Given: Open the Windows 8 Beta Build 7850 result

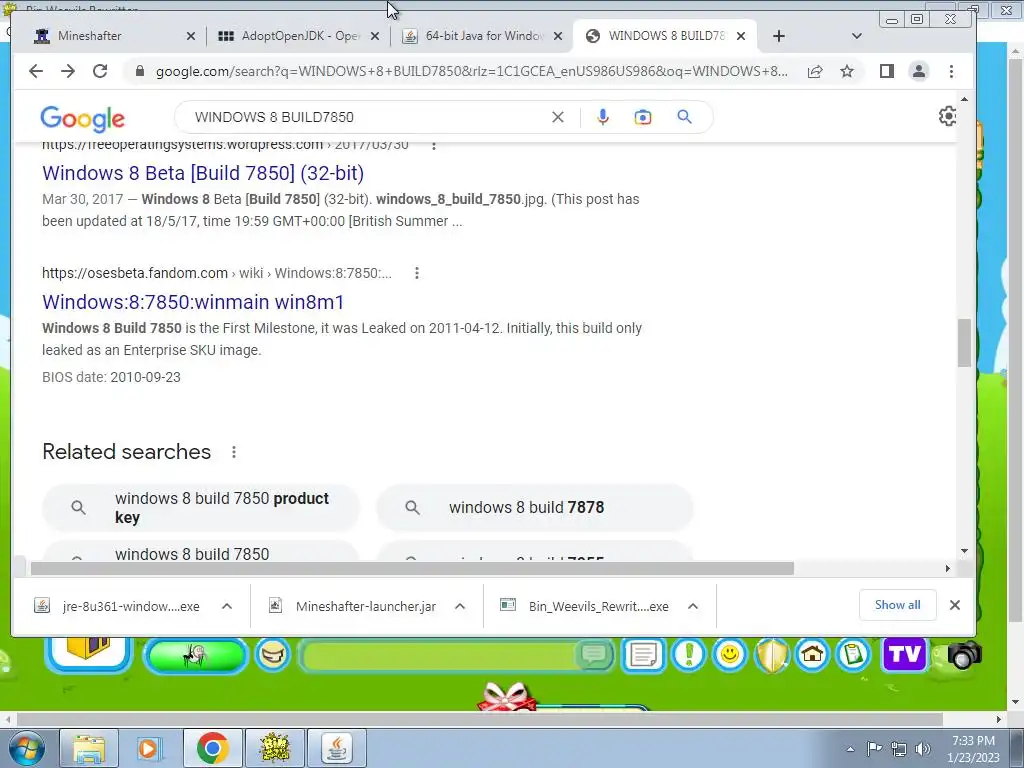Looking at the screenshot, I should [x=203, y=173].
